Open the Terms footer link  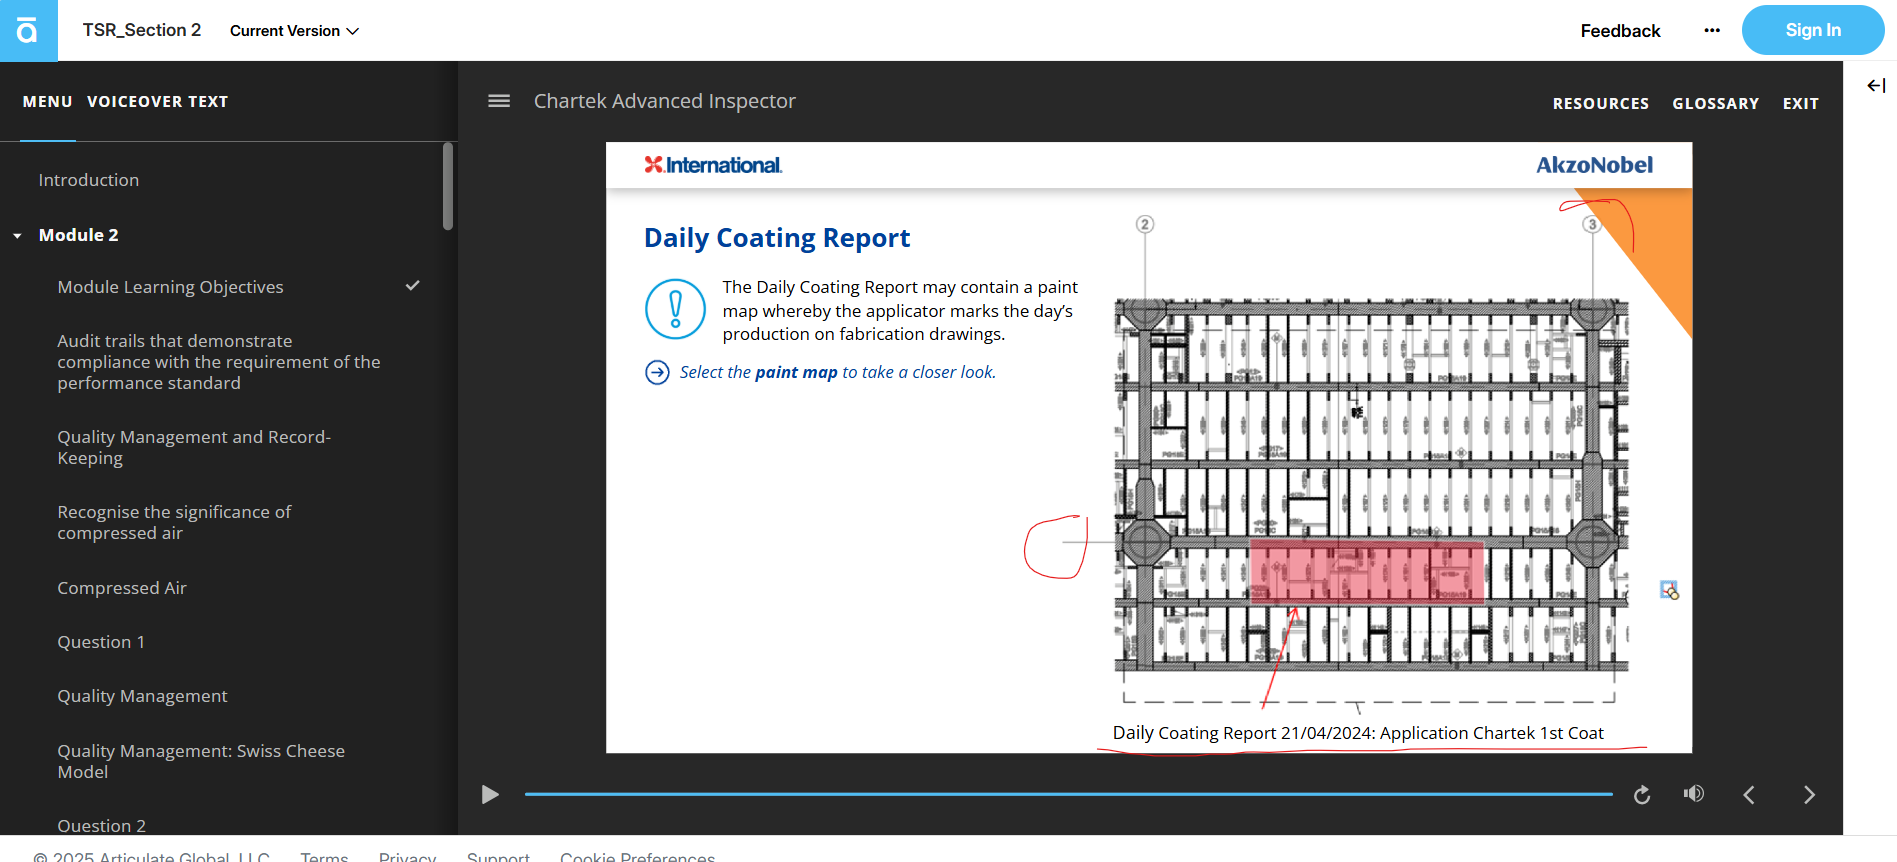click(x=324, y=856)
